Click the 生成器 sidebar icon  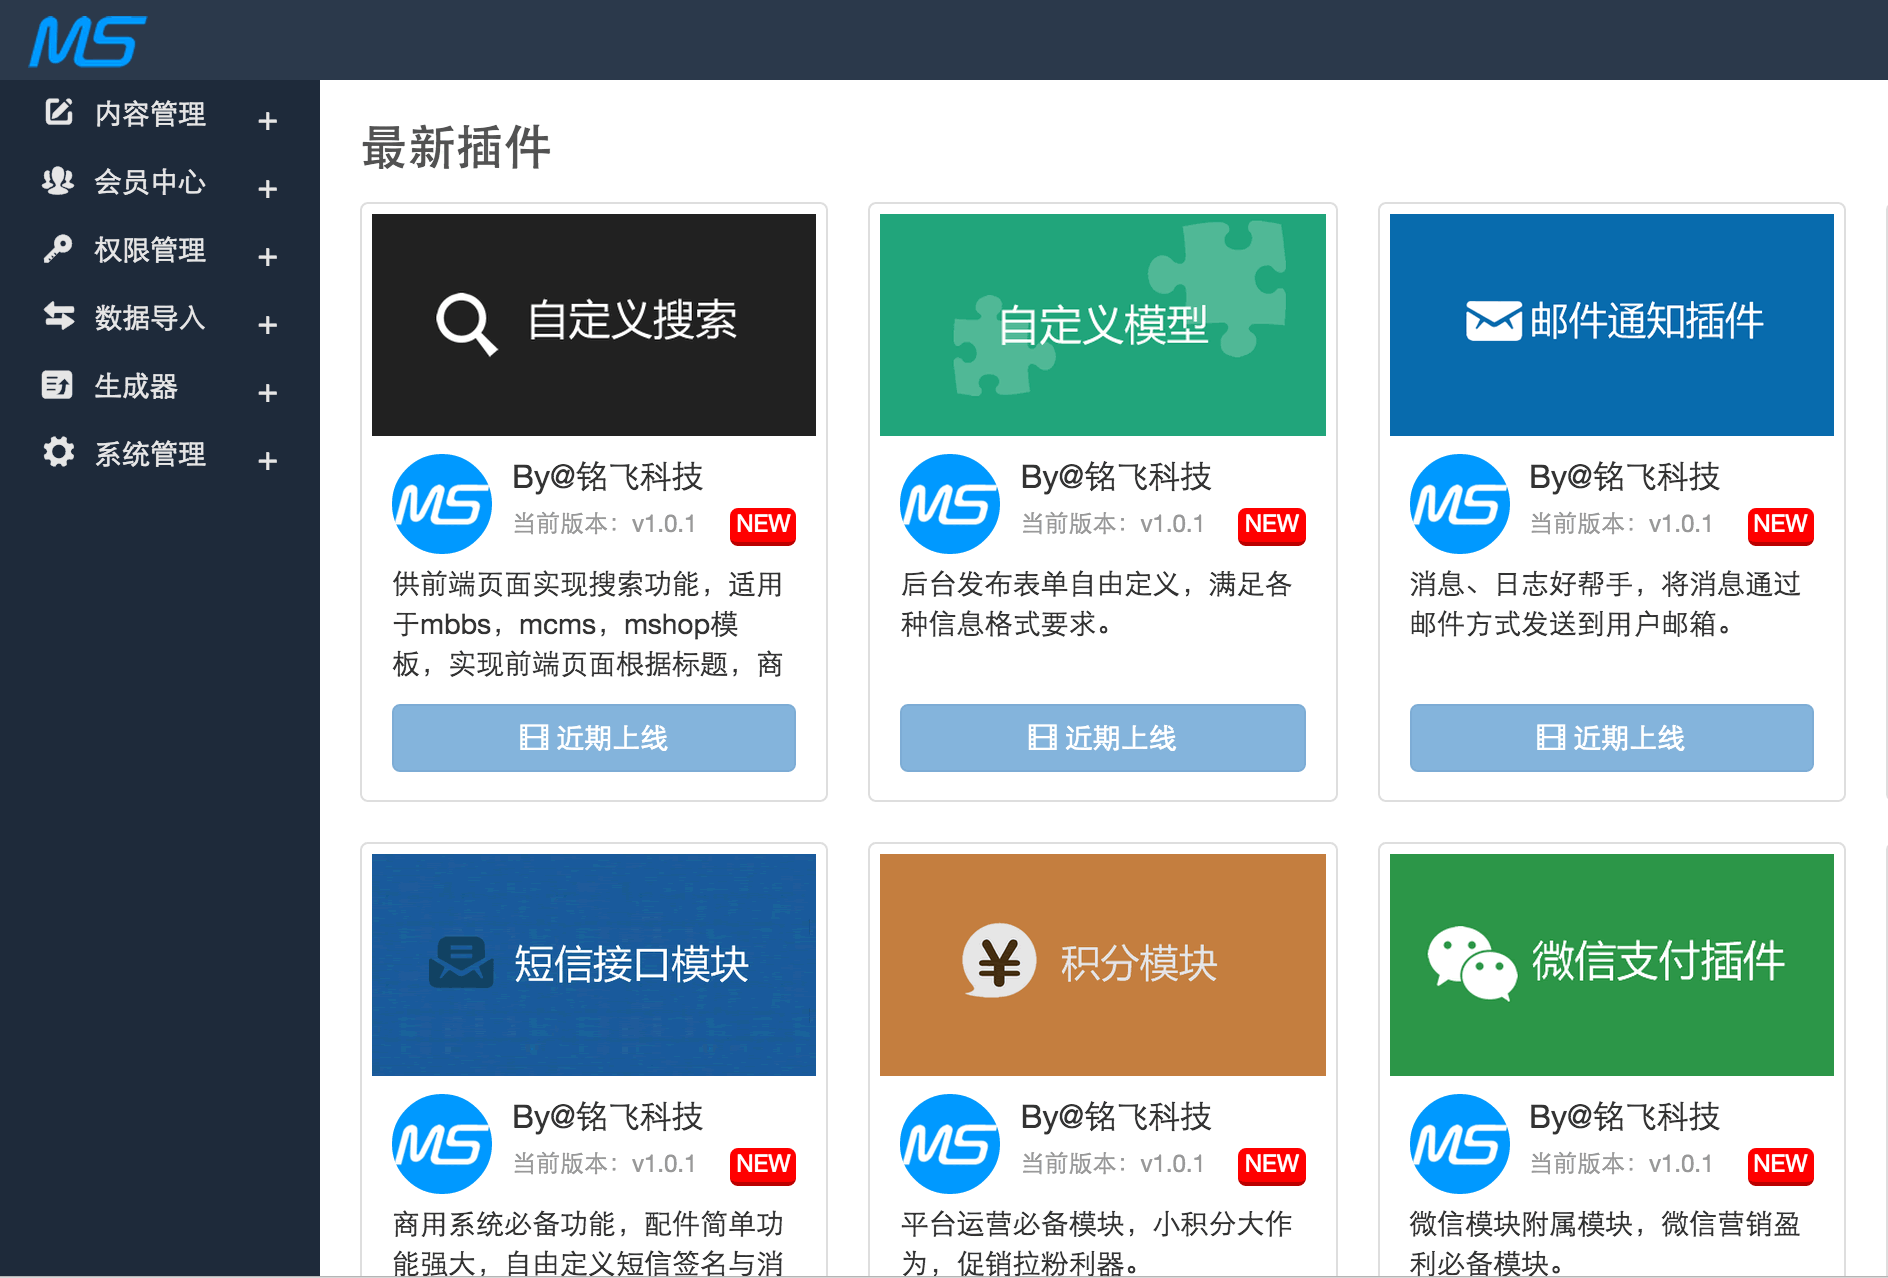pyautogui.click(x=57, y=385)
